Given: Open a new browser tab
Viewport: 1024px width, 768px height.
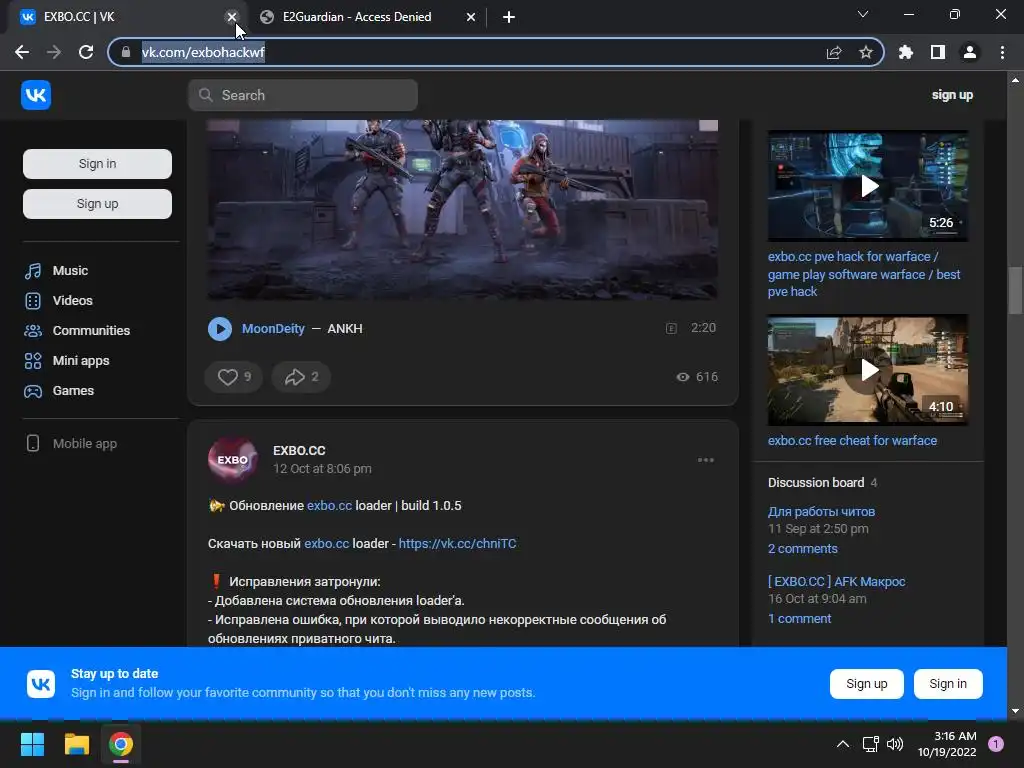Looking at the screenshot, I should coord(509,17).
